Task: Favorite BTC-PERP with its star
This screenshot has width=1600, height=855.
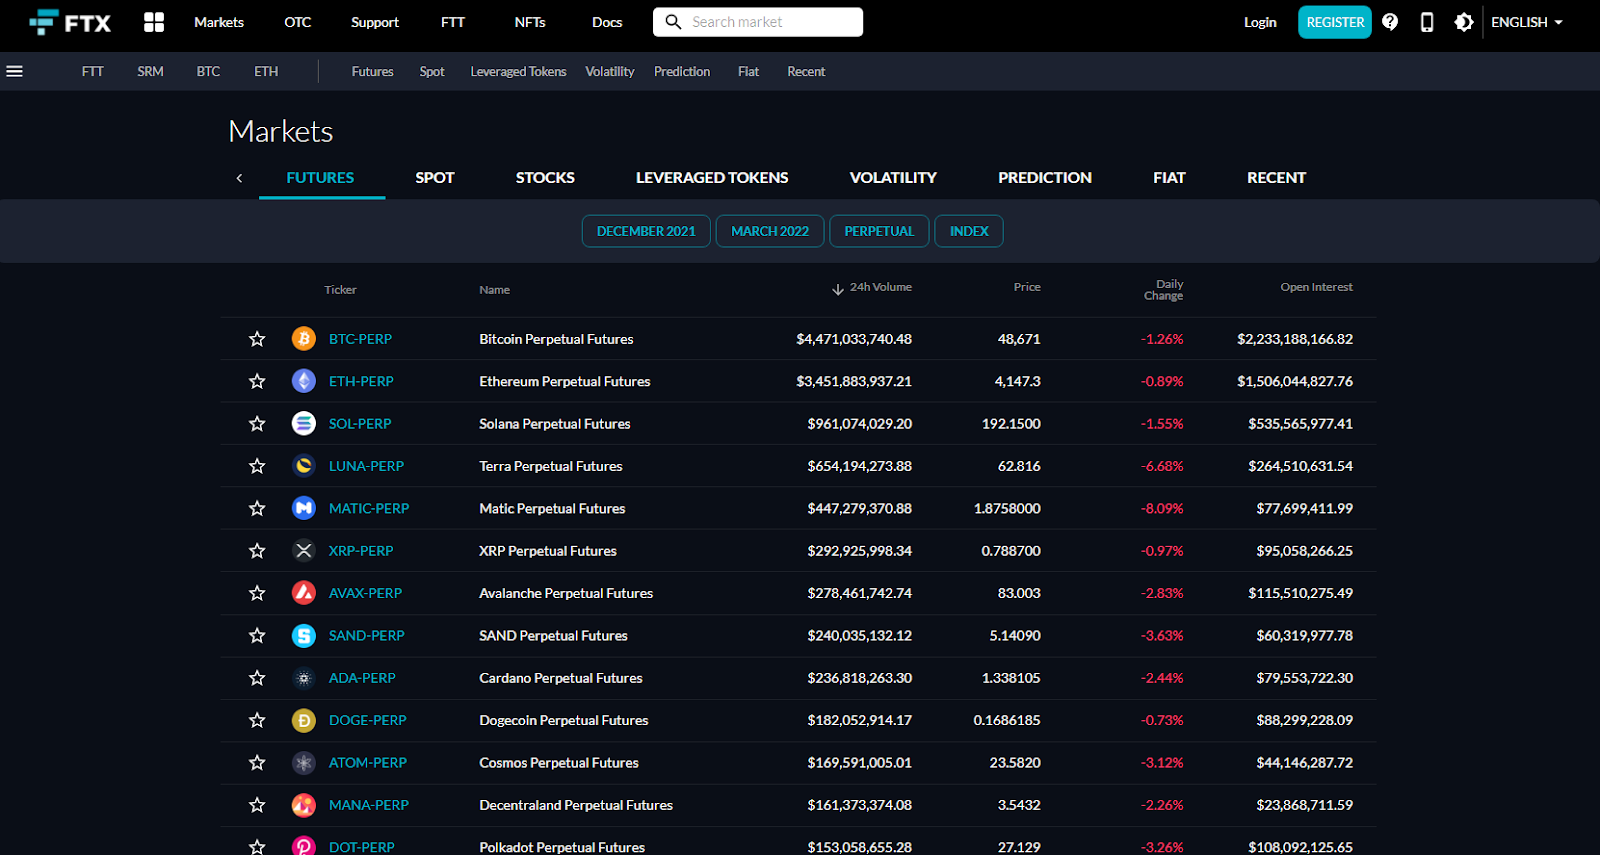Action: tap(257, 339)
